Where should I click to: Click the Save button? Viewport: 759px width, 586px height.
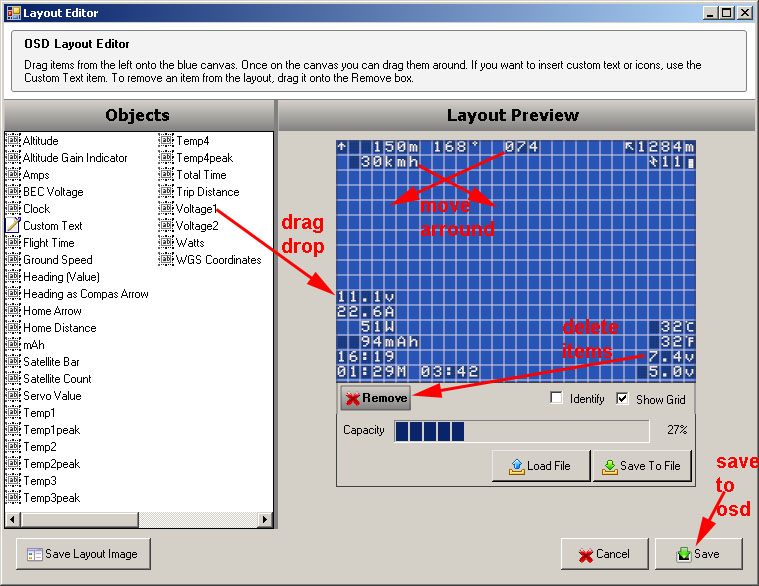coord(698,554)
